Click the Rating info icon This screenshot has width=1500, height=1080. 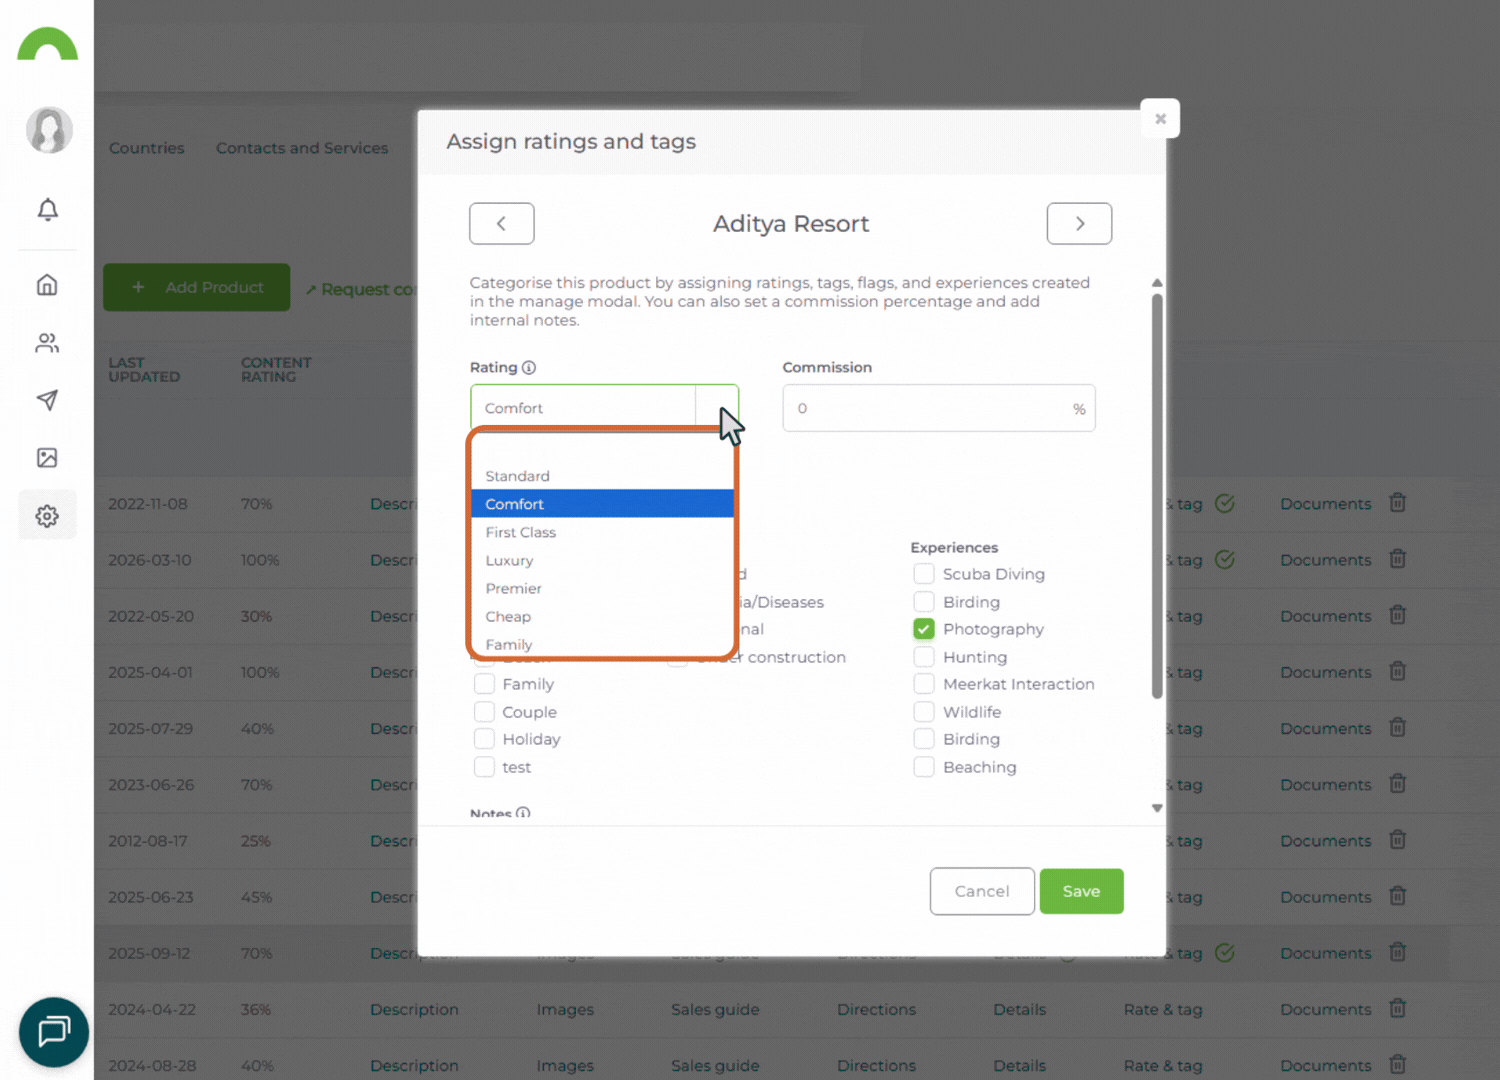(x=529, y=368)
